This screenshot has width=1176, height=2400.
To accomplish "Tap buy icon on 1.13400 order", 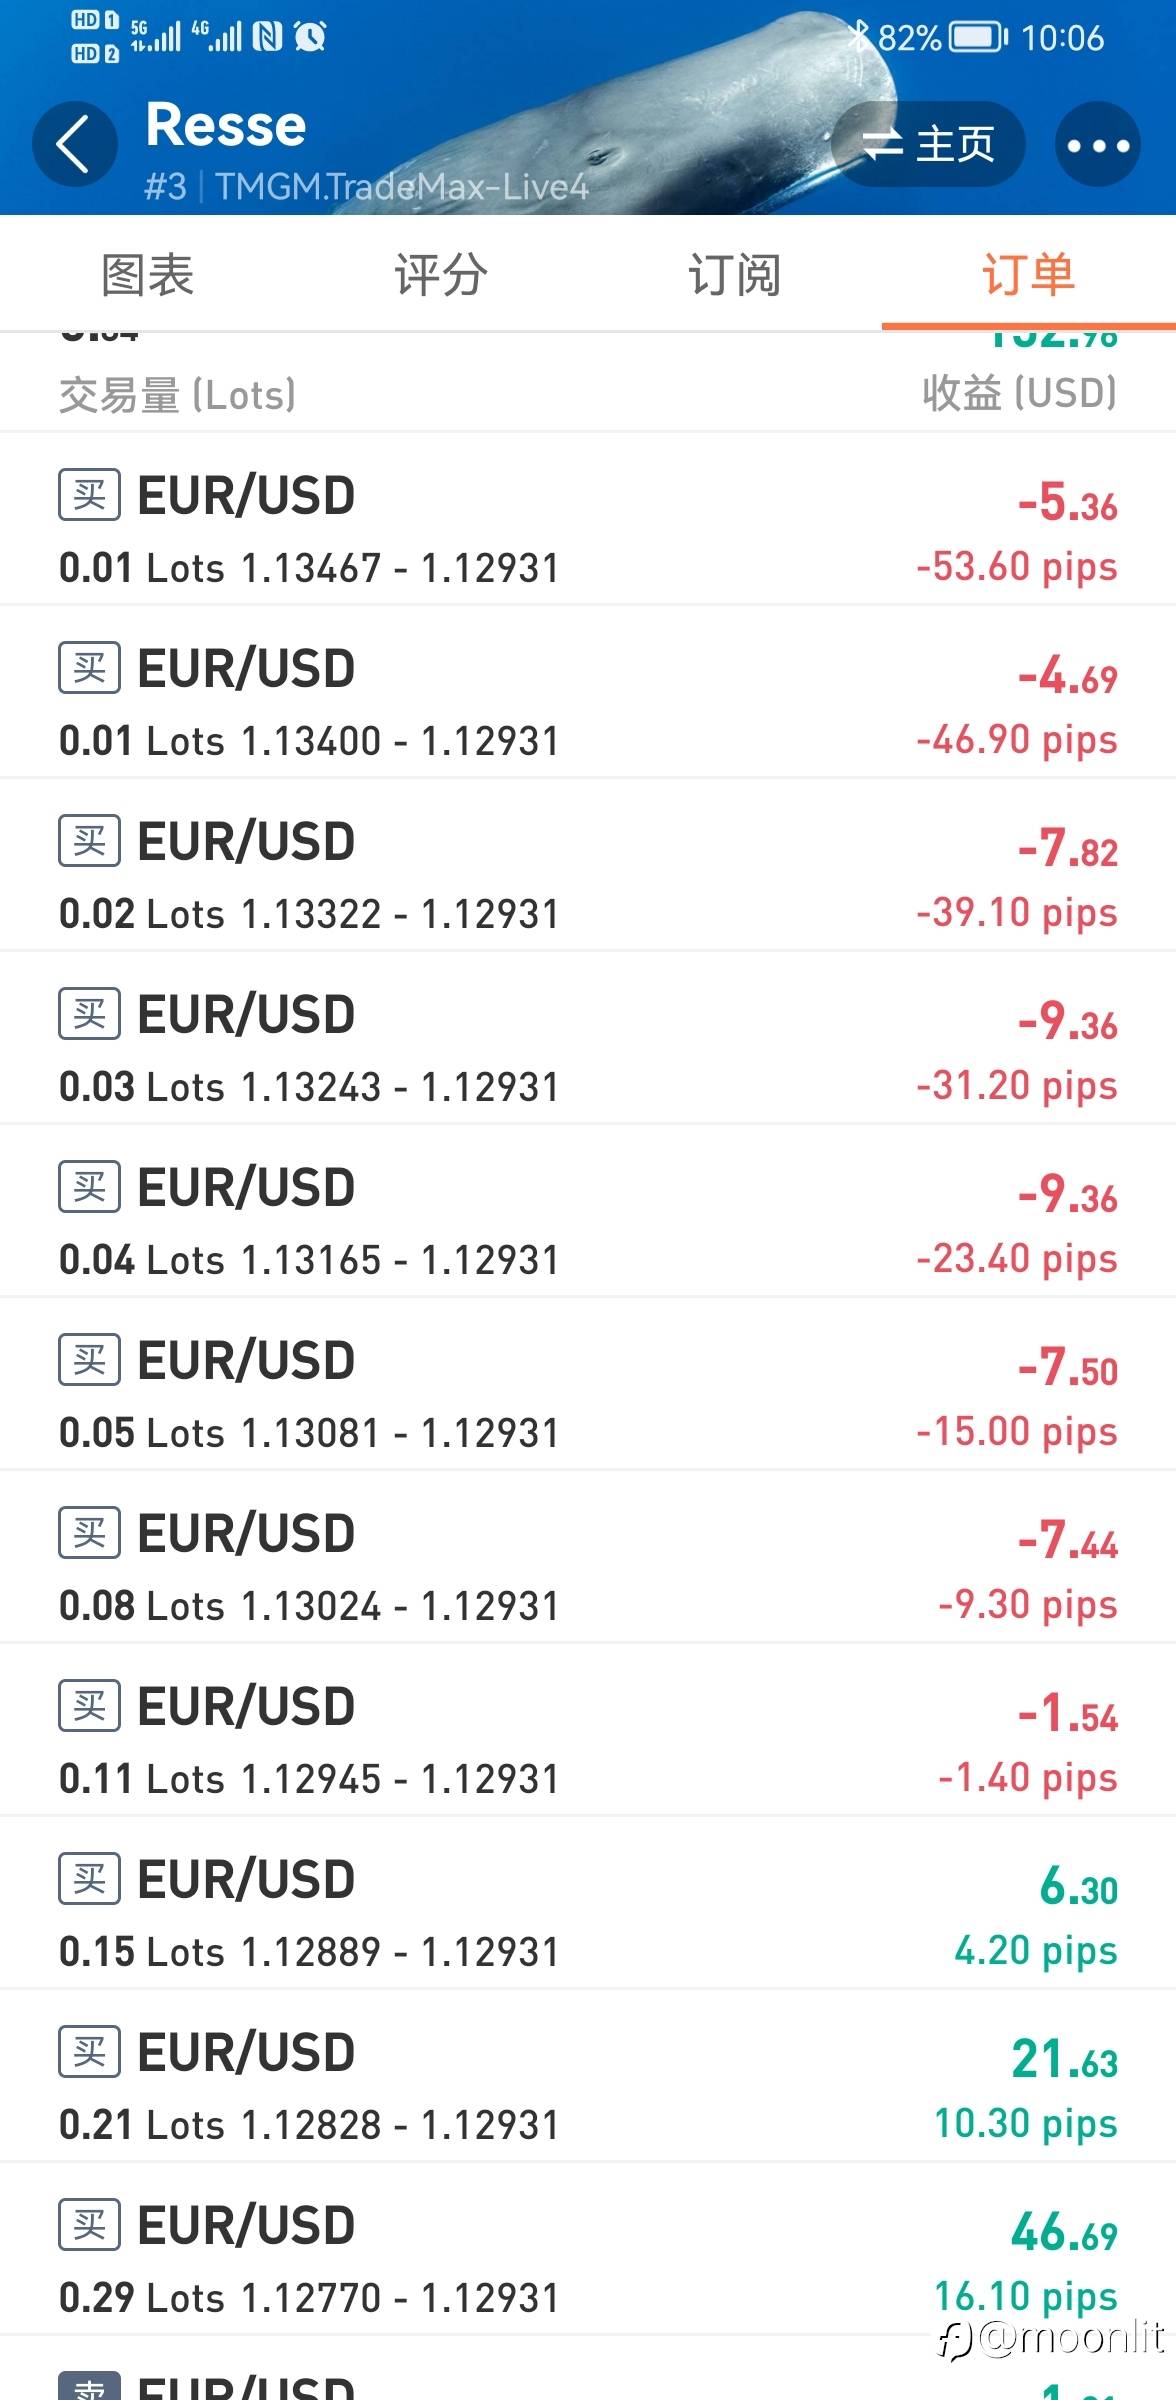I will click(x=90, y=667).
